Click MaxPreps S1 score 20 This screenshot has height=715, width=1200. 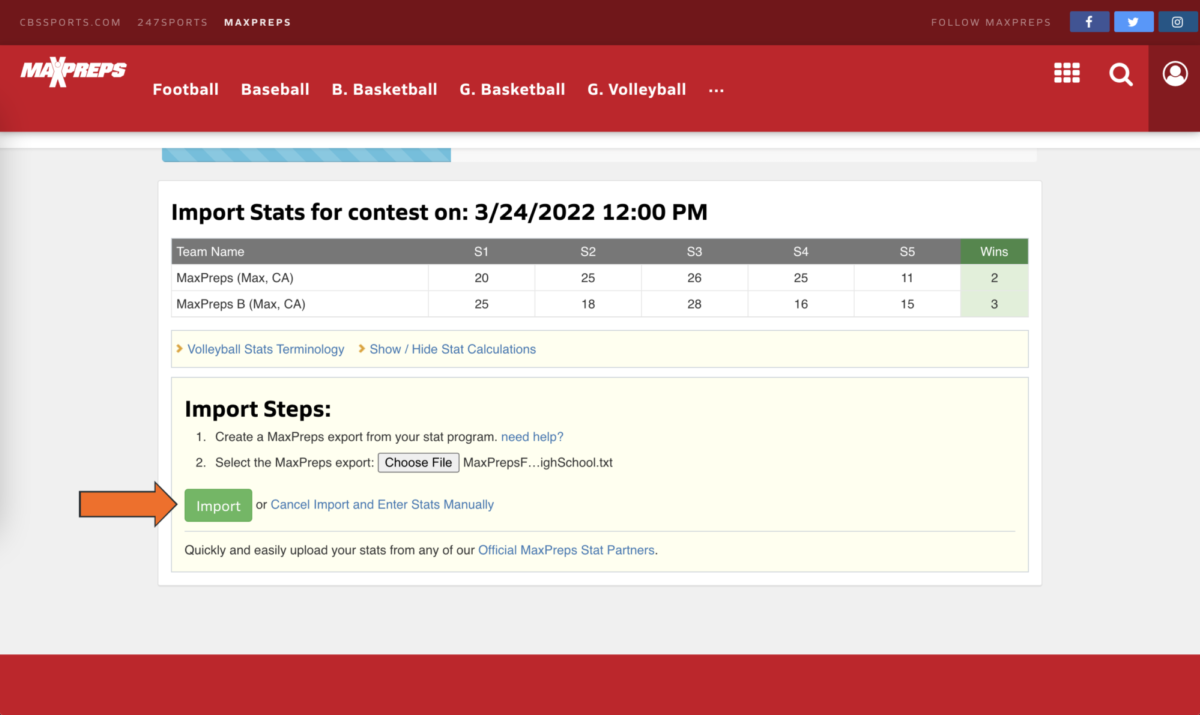[x=482, y=278]
